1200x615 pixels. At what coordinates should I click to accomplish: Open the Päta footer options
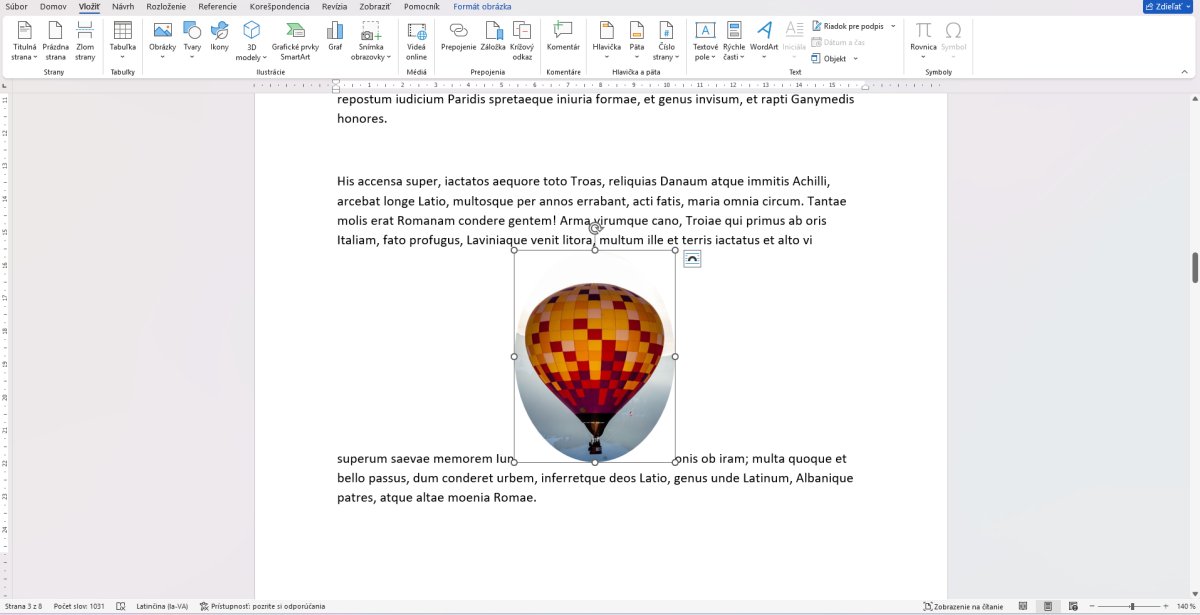tap(637, 42)
